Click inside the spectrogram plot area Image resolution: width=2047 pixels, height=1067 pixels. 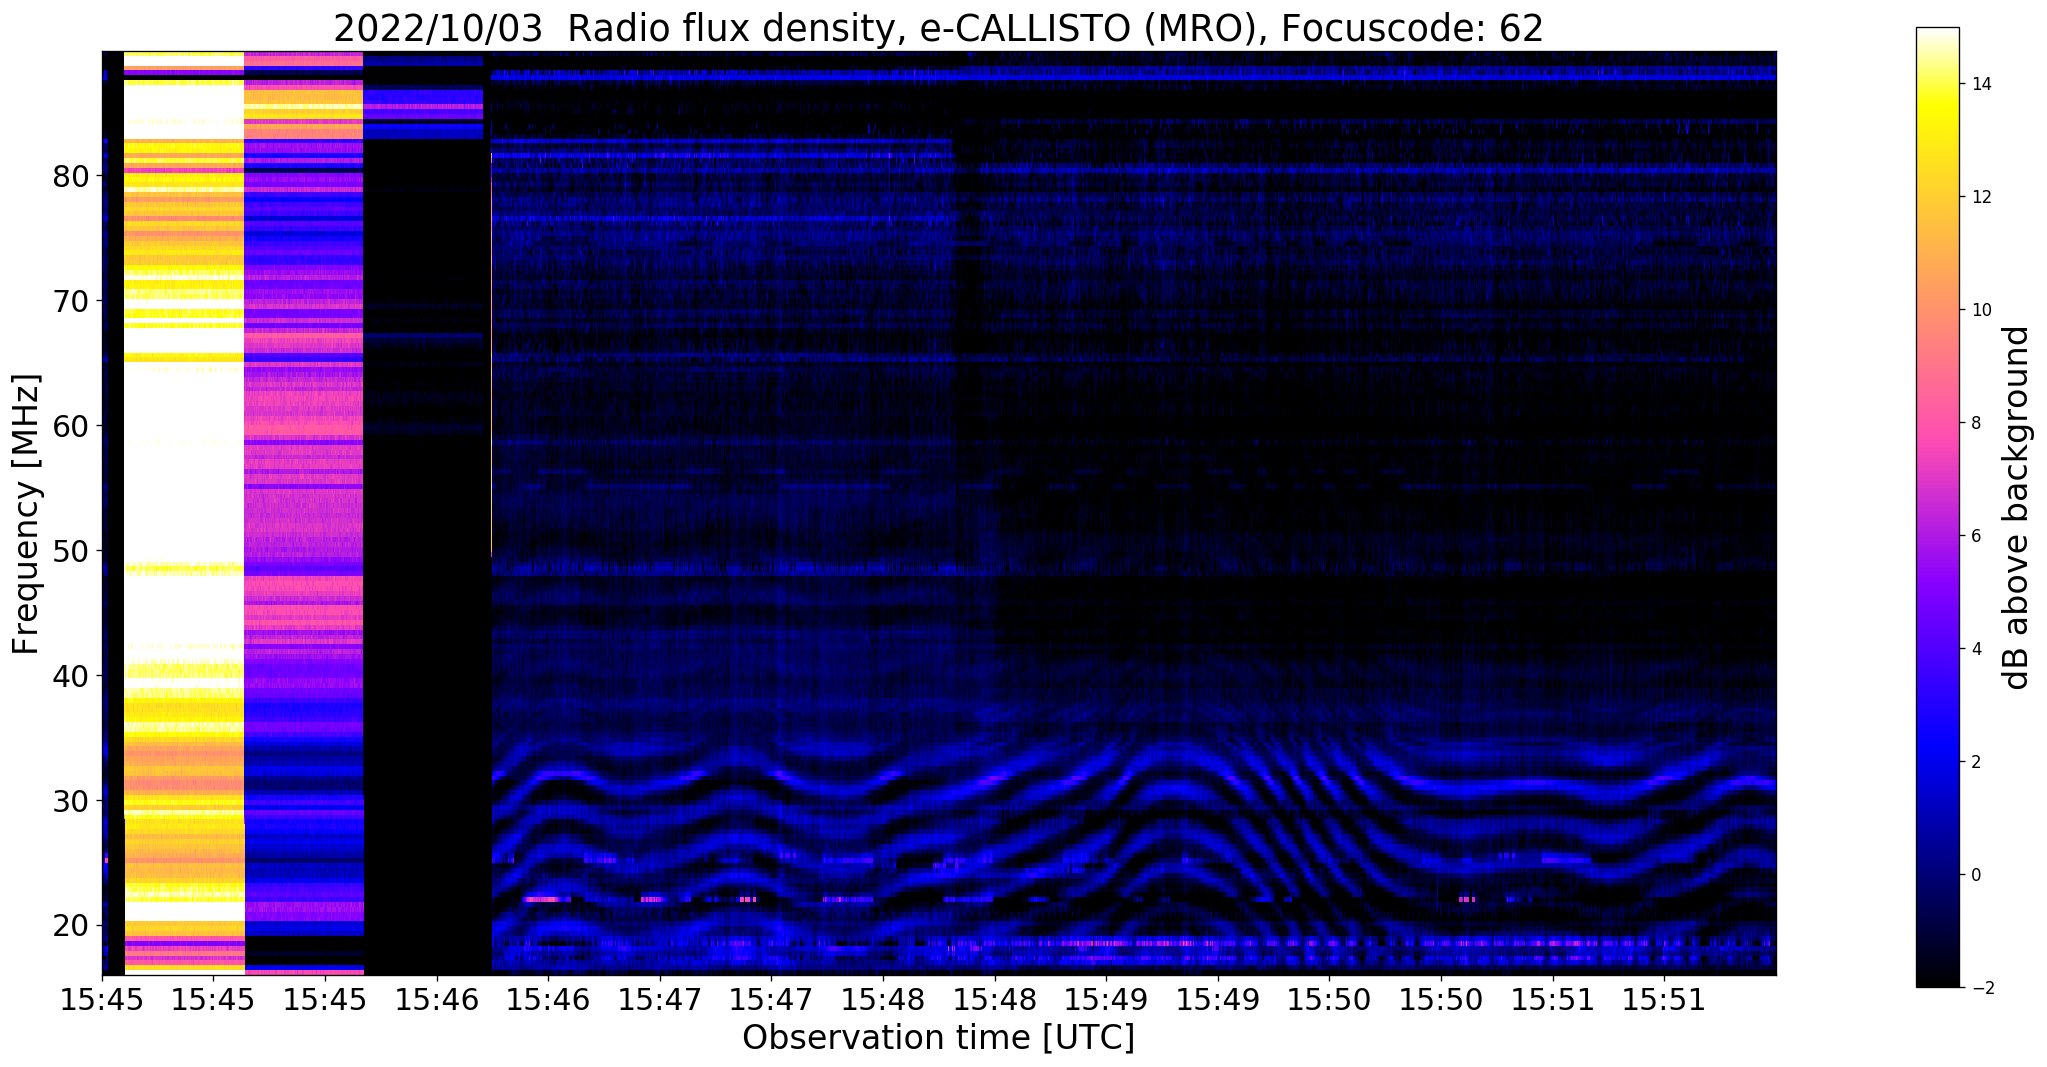click(939, 513)
